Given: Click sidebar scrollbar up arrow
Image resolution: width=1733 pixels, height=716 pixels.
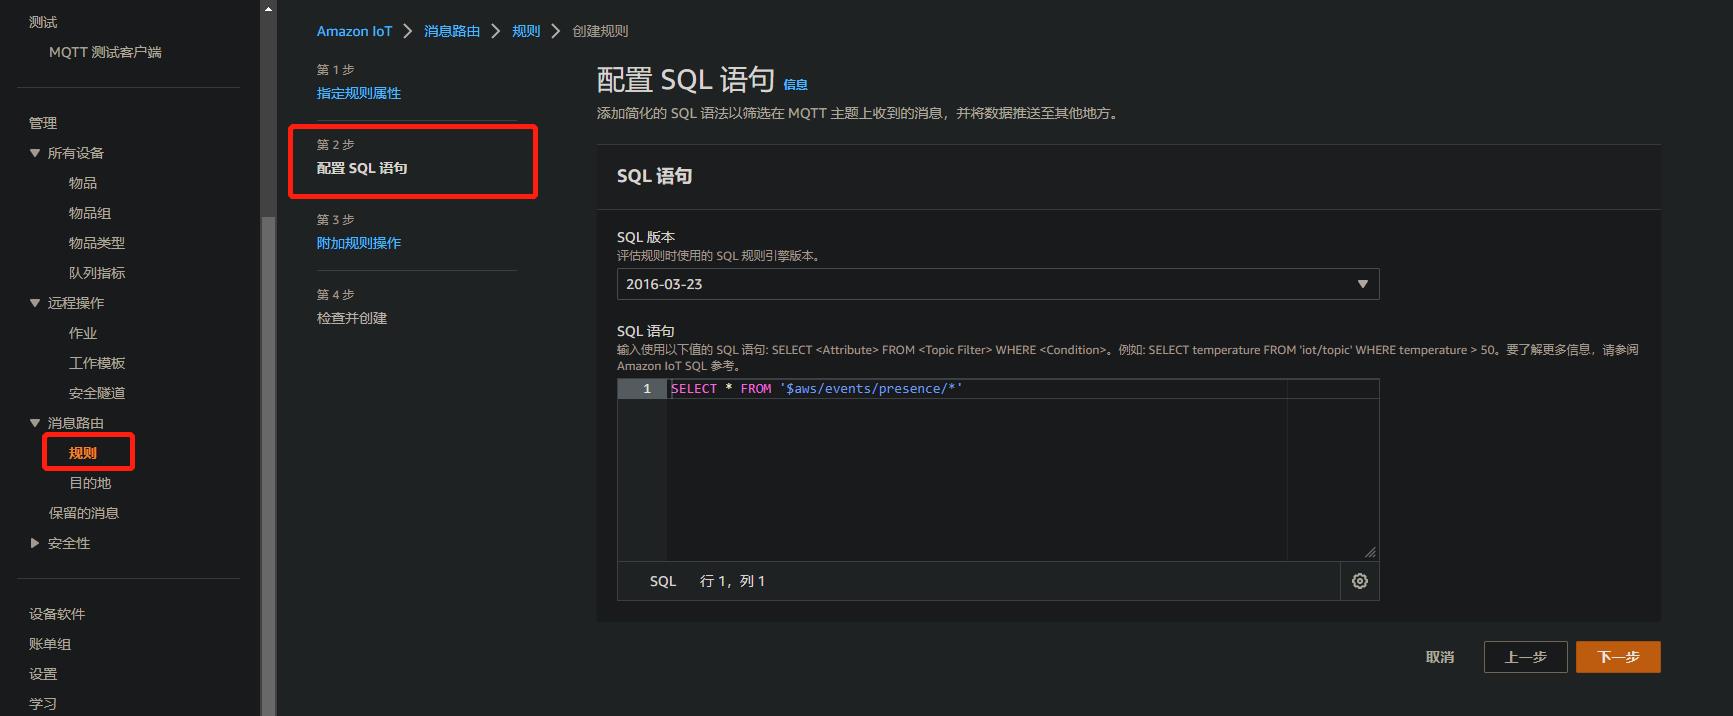Looking at the screenshot, I should (267, 8).
